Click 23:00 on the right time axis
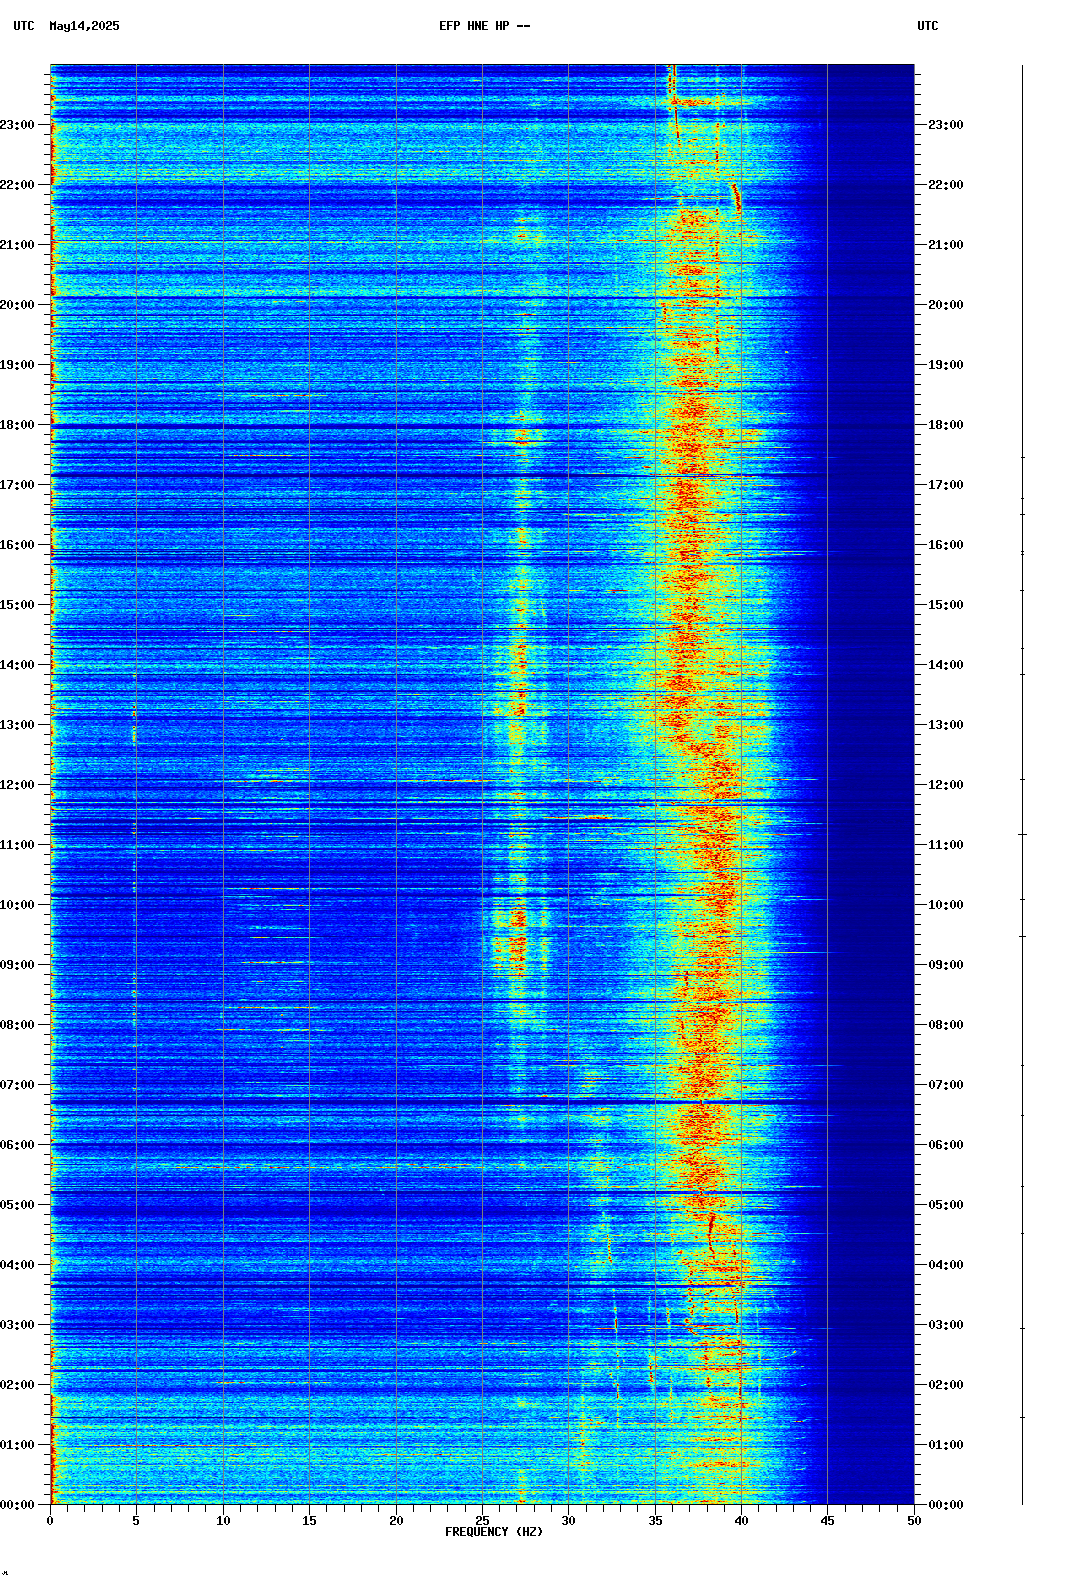Viewport: 1066px width, 1584px height. (946, 125)
